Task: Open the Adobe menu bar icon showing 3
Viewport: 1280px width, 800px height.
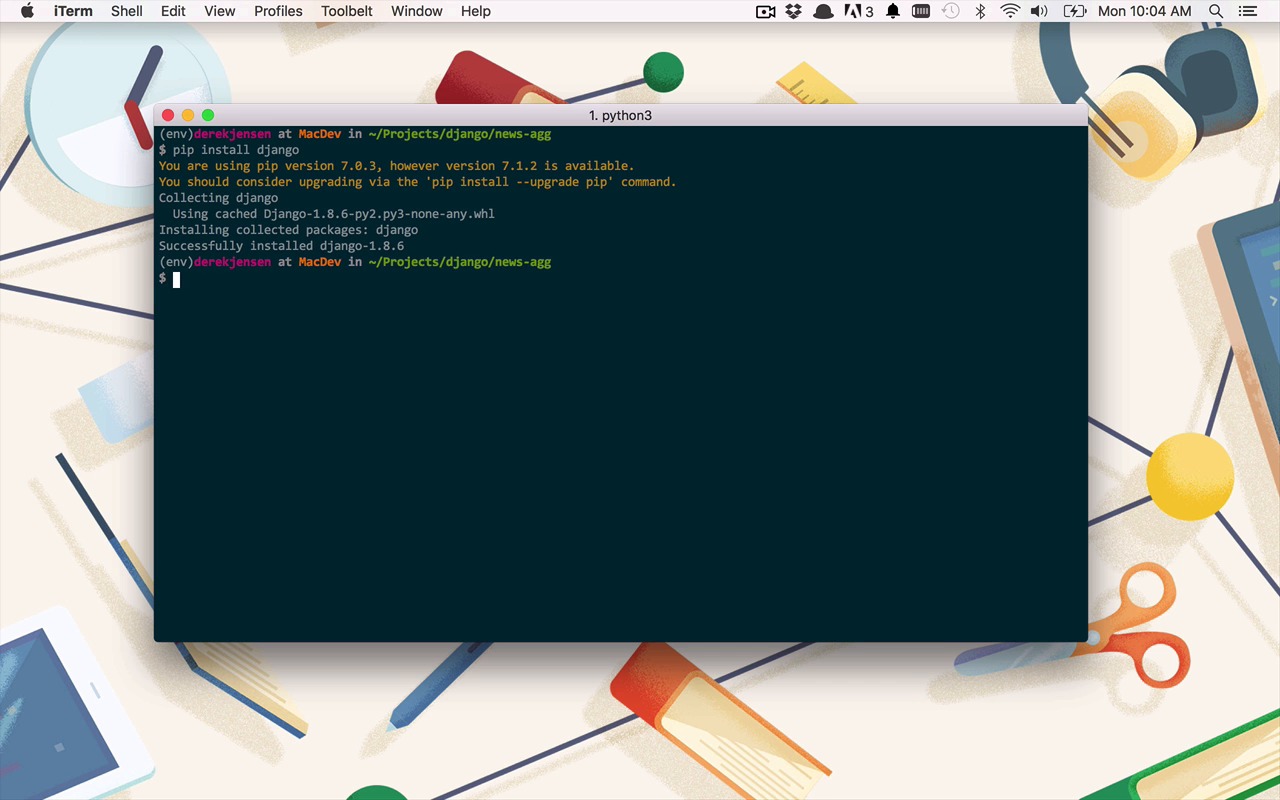Action: point(859,11)
